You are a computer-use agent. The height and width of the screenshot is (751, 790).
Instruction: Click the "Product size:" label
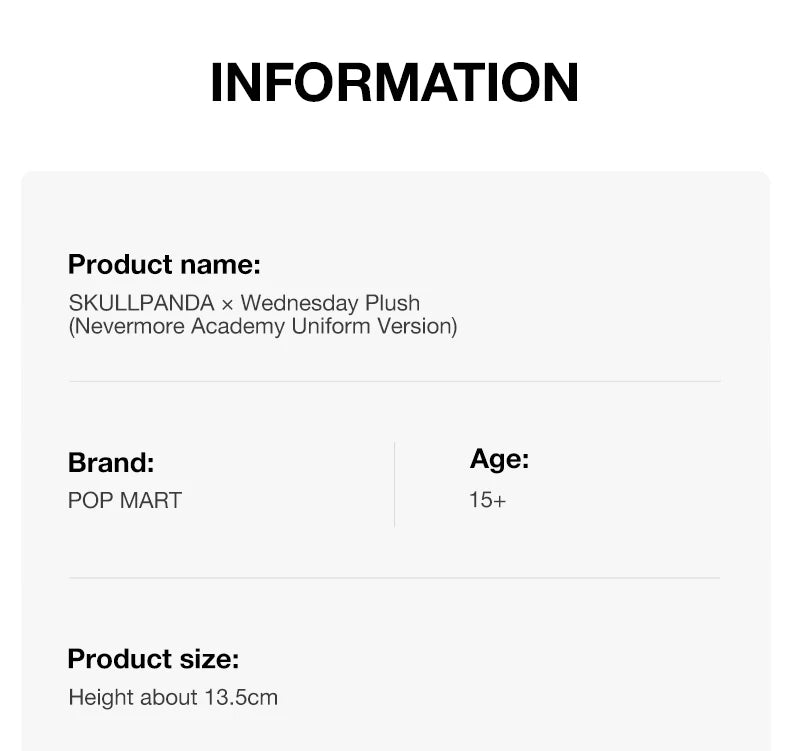coord(153,659)
